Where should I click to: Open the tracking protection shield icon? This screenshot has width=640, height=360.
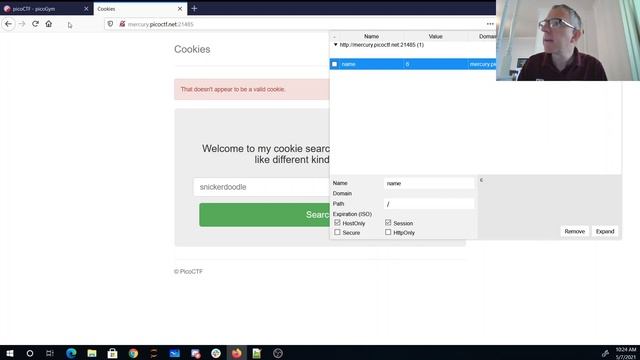[110, 24]
